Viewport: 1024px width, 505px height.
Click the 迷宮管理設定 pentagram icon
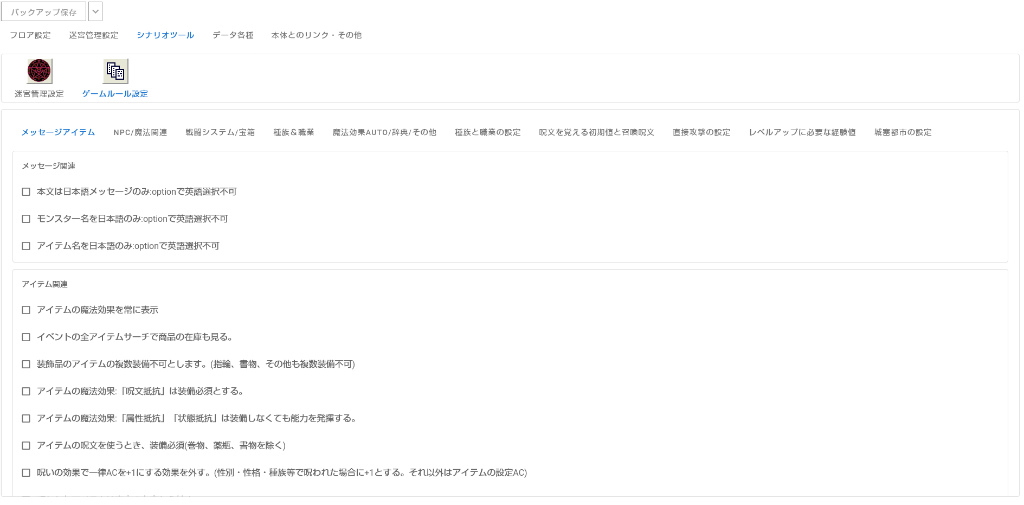[39, 71]
